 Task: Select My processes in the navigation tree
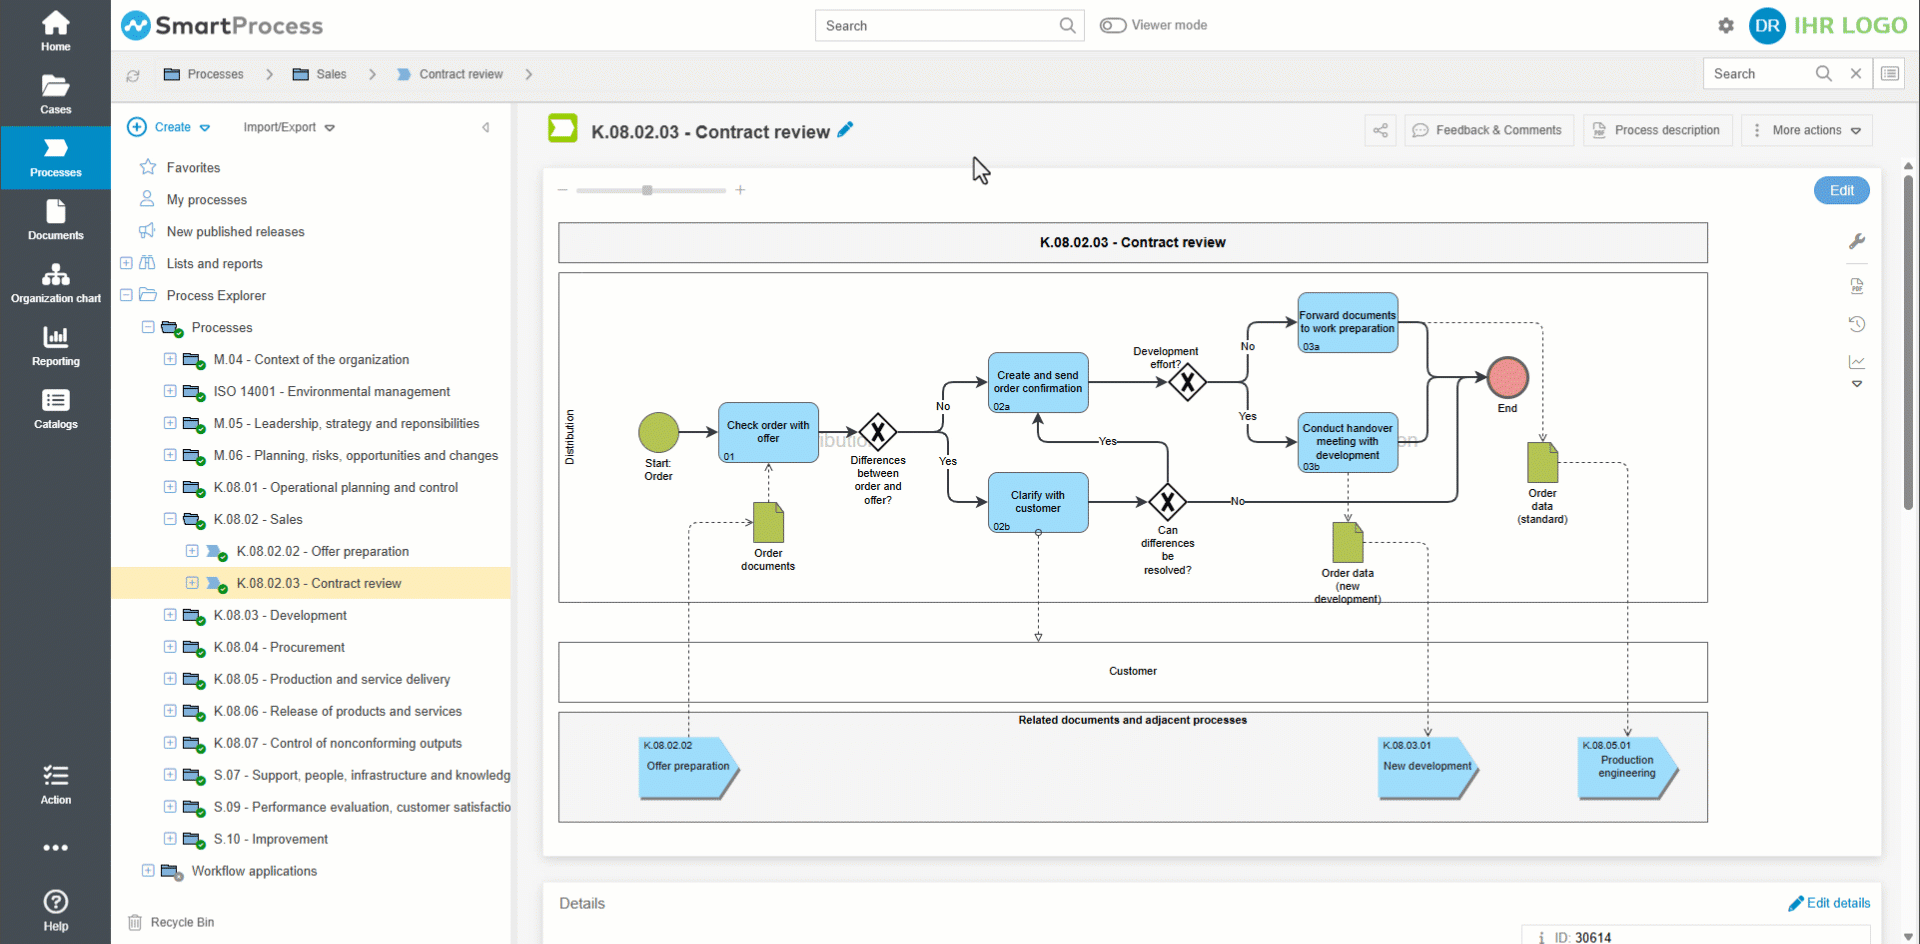point(206,200)
